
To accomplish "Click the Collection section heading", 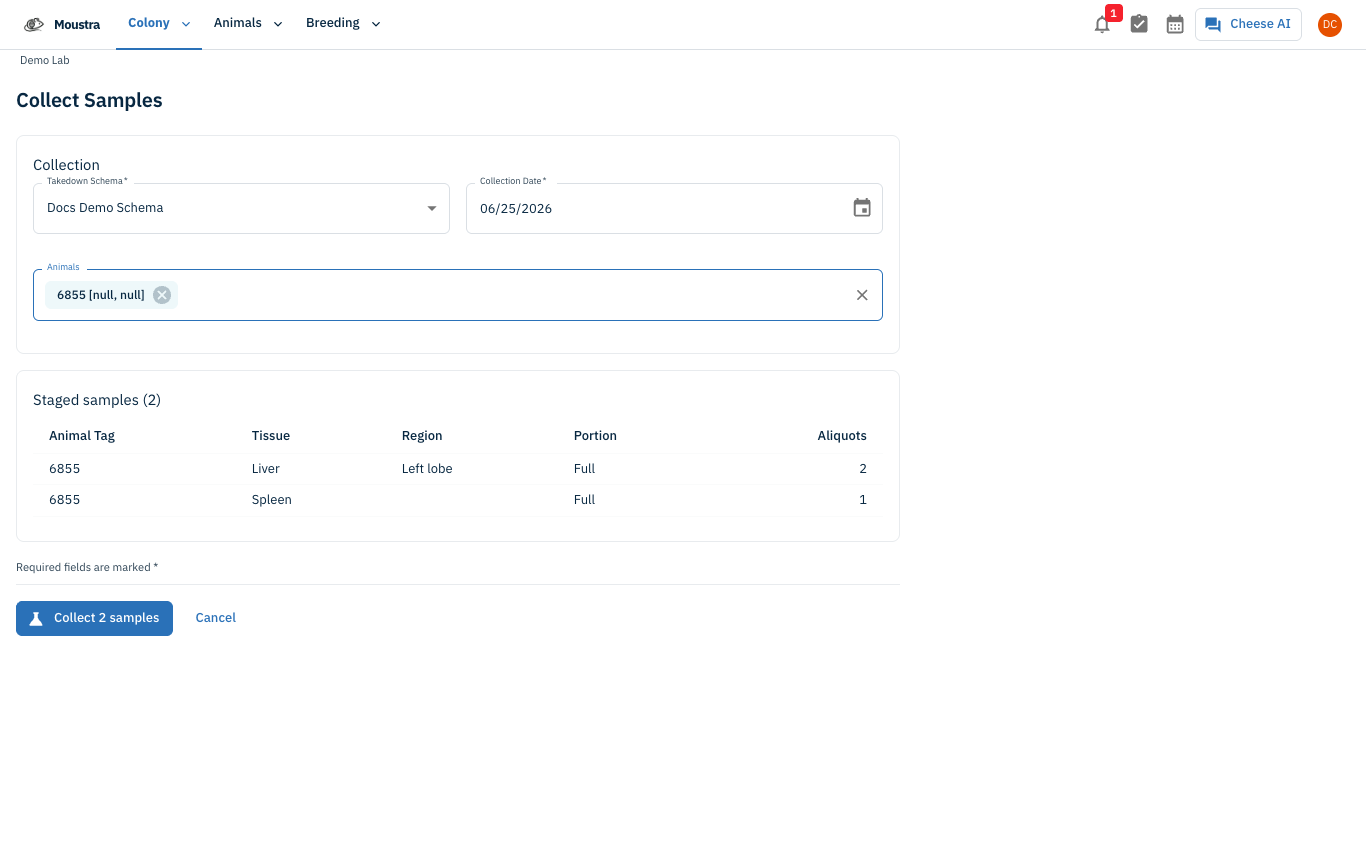I will point(66,165).
